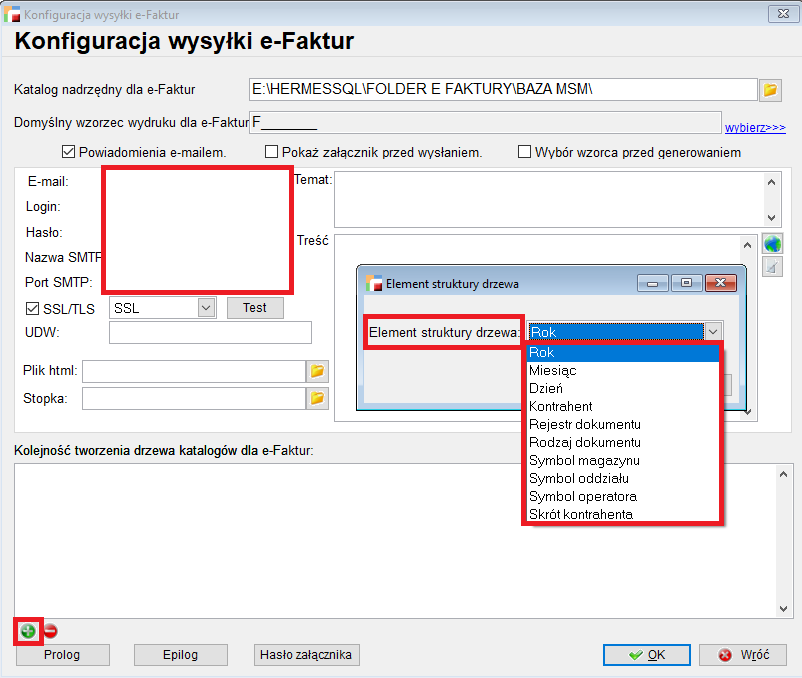The image size is (802, 678).
Task: Click the wybierz>>> link
Action: click(x=755, y=128)
